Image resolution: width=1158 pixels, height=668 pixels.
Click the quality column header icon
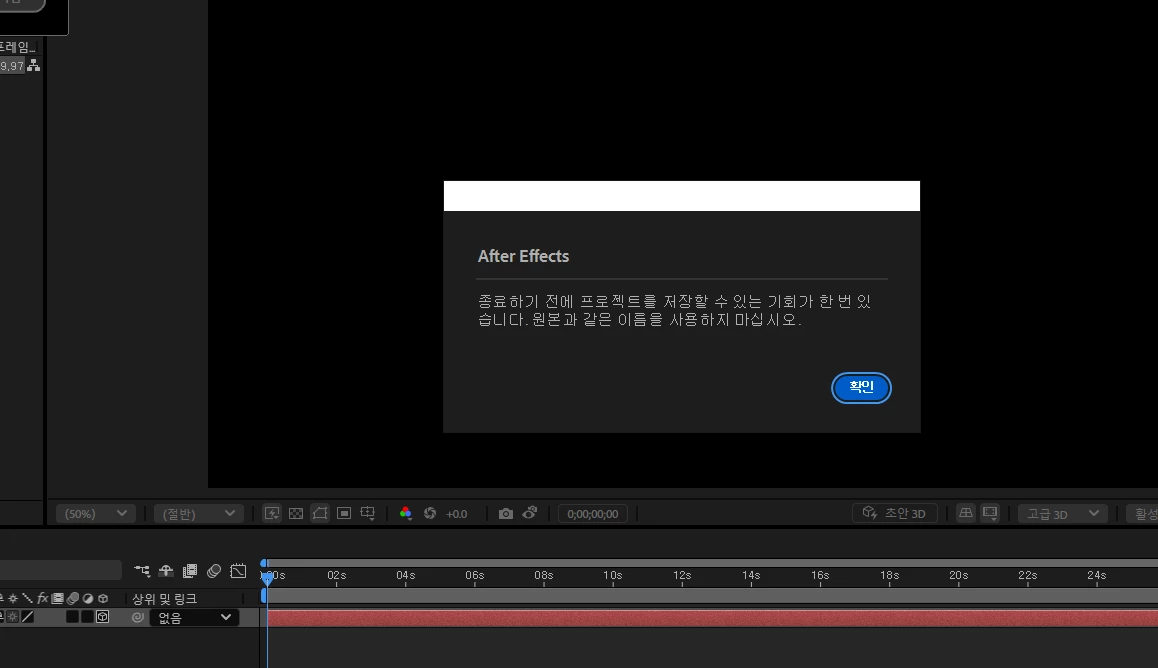[27, 599]
